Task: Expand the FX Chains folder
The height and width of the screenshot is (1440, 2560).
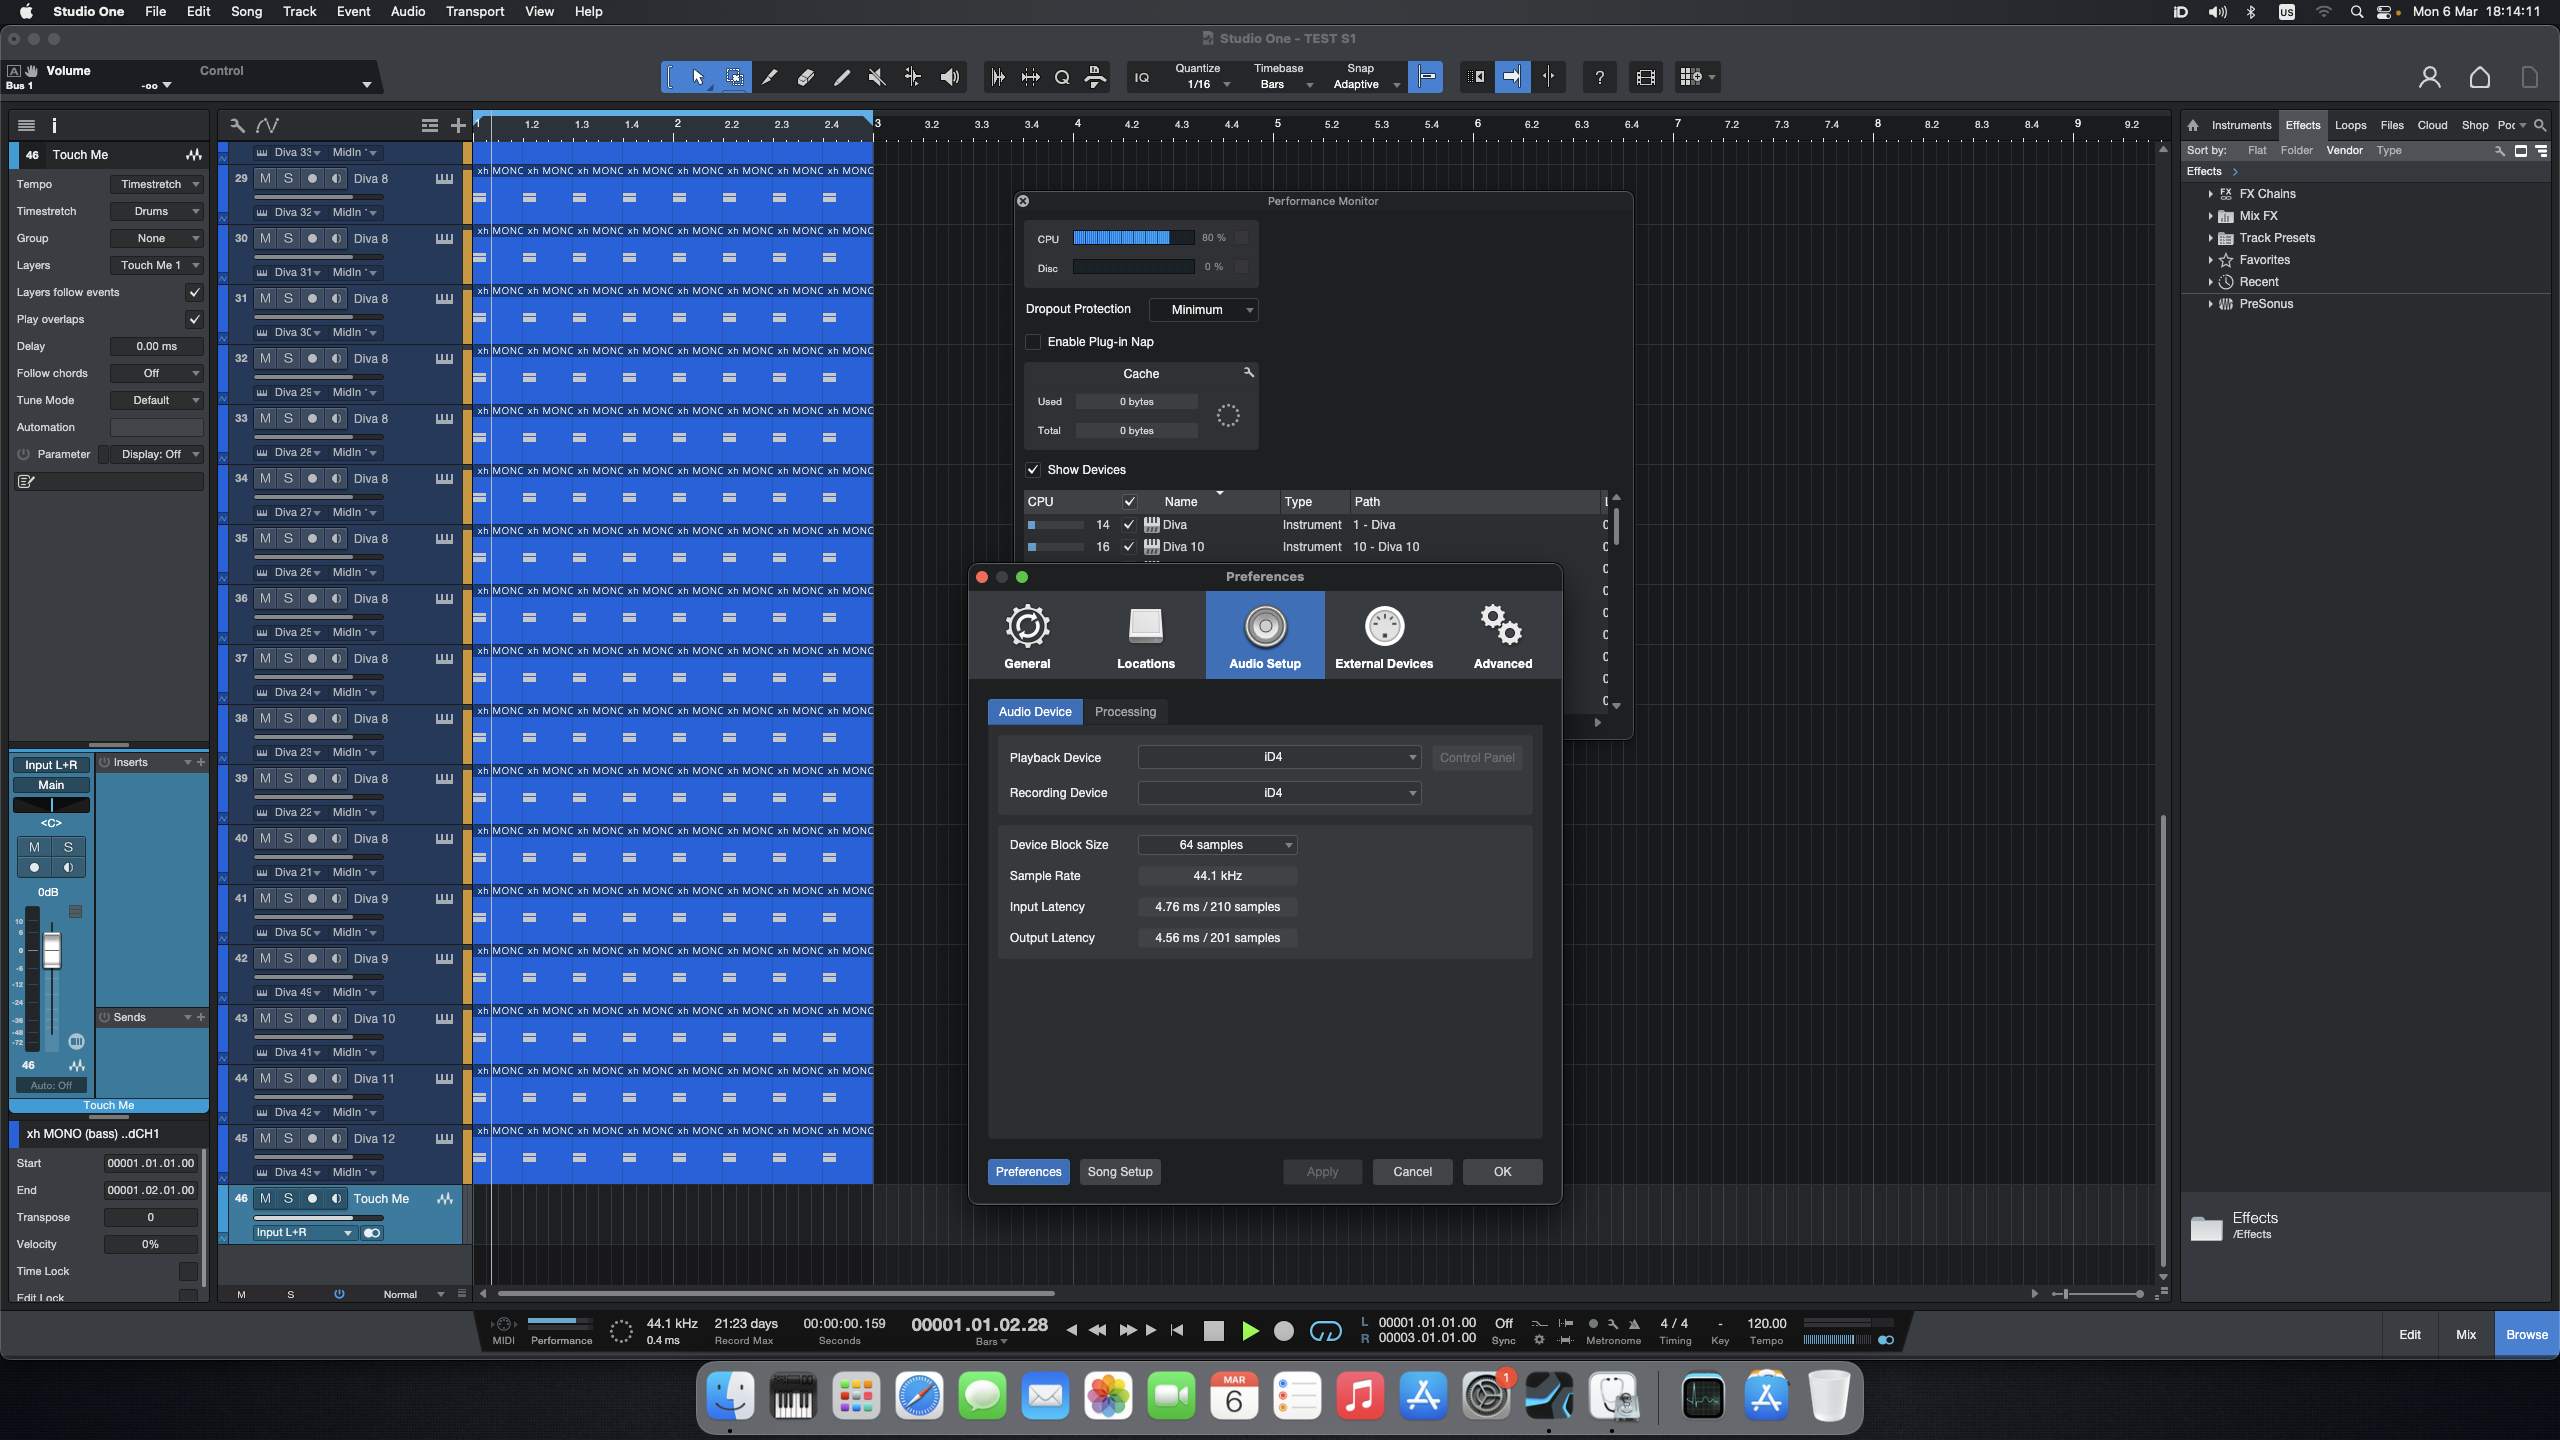Action: (2210, 194)
